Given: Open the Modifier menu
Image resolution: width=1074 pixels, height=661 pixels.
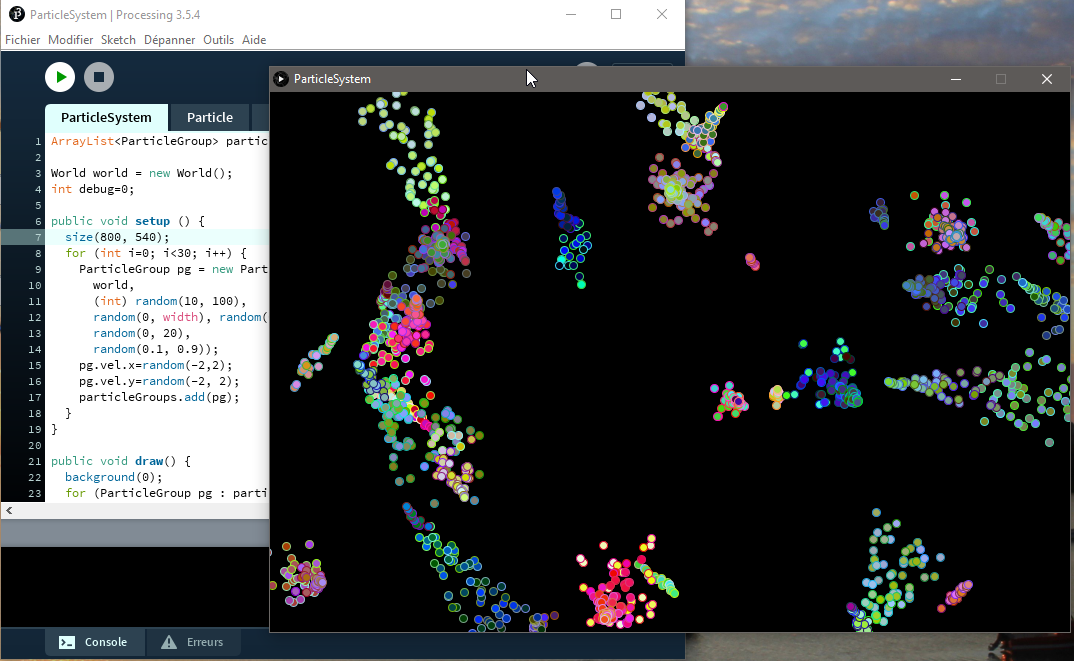Looking at the screenshot, I should (70, 40).
